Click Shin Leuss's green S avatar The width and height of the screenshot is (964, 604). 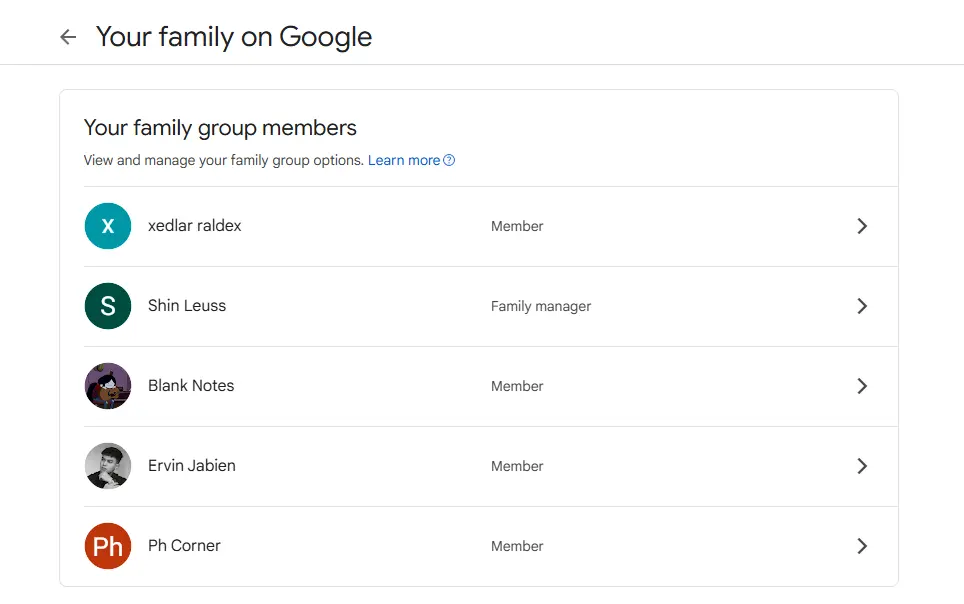click(108, 306)
